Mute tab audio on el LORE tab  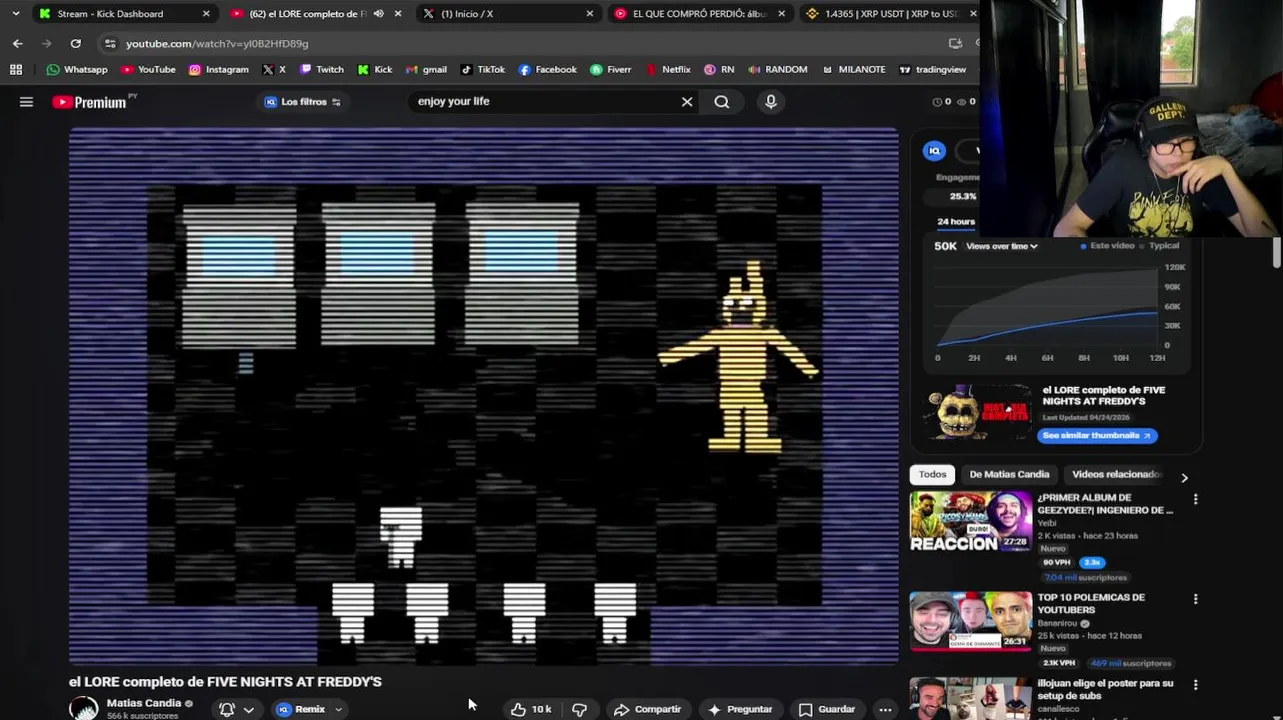[x=378, y=14]
